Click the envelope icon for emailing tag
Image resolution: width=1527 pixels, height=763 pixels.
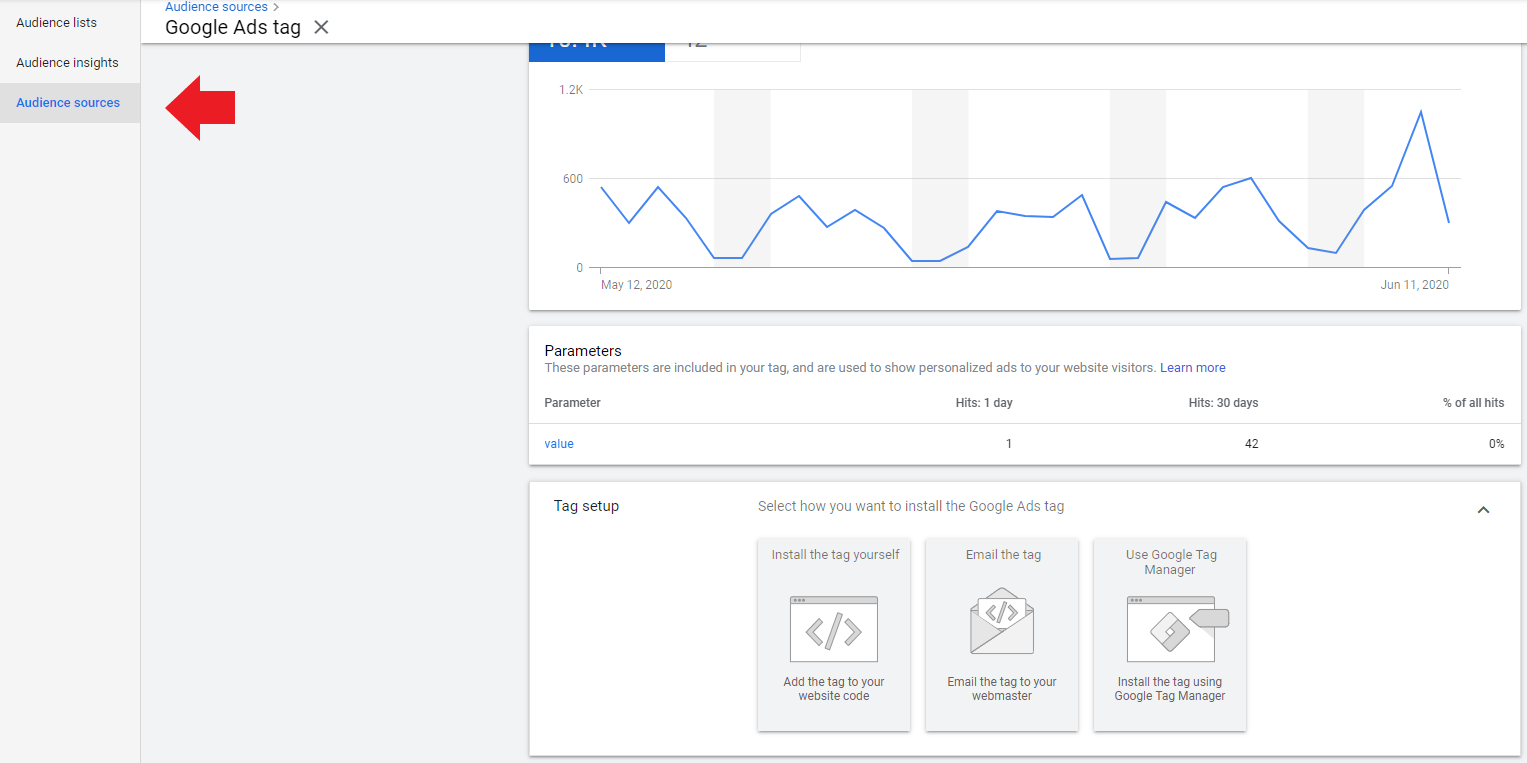(x=1001, y=621)
